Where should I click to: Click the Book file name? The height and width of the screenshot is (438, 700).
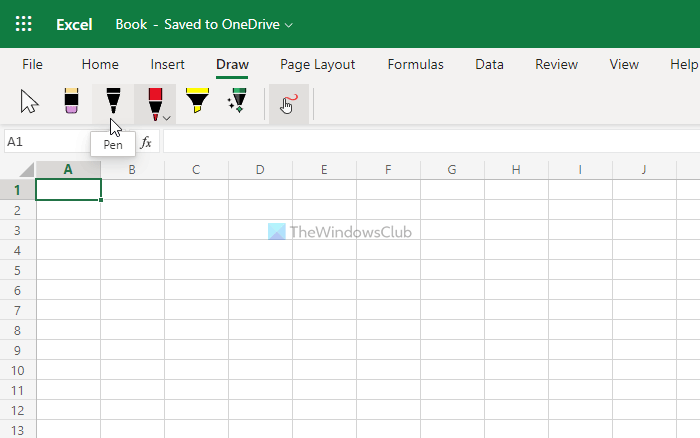131,24
